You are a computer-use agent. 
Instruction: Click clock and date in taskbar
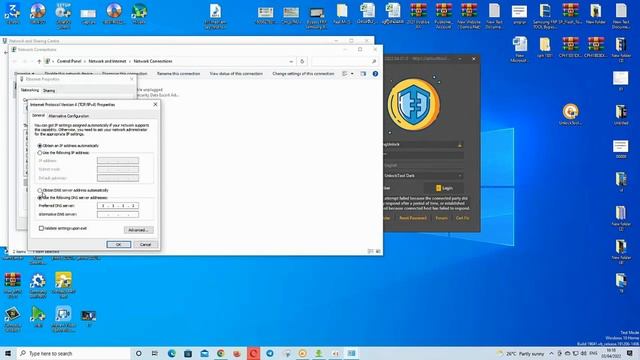(x=611, y=353)
